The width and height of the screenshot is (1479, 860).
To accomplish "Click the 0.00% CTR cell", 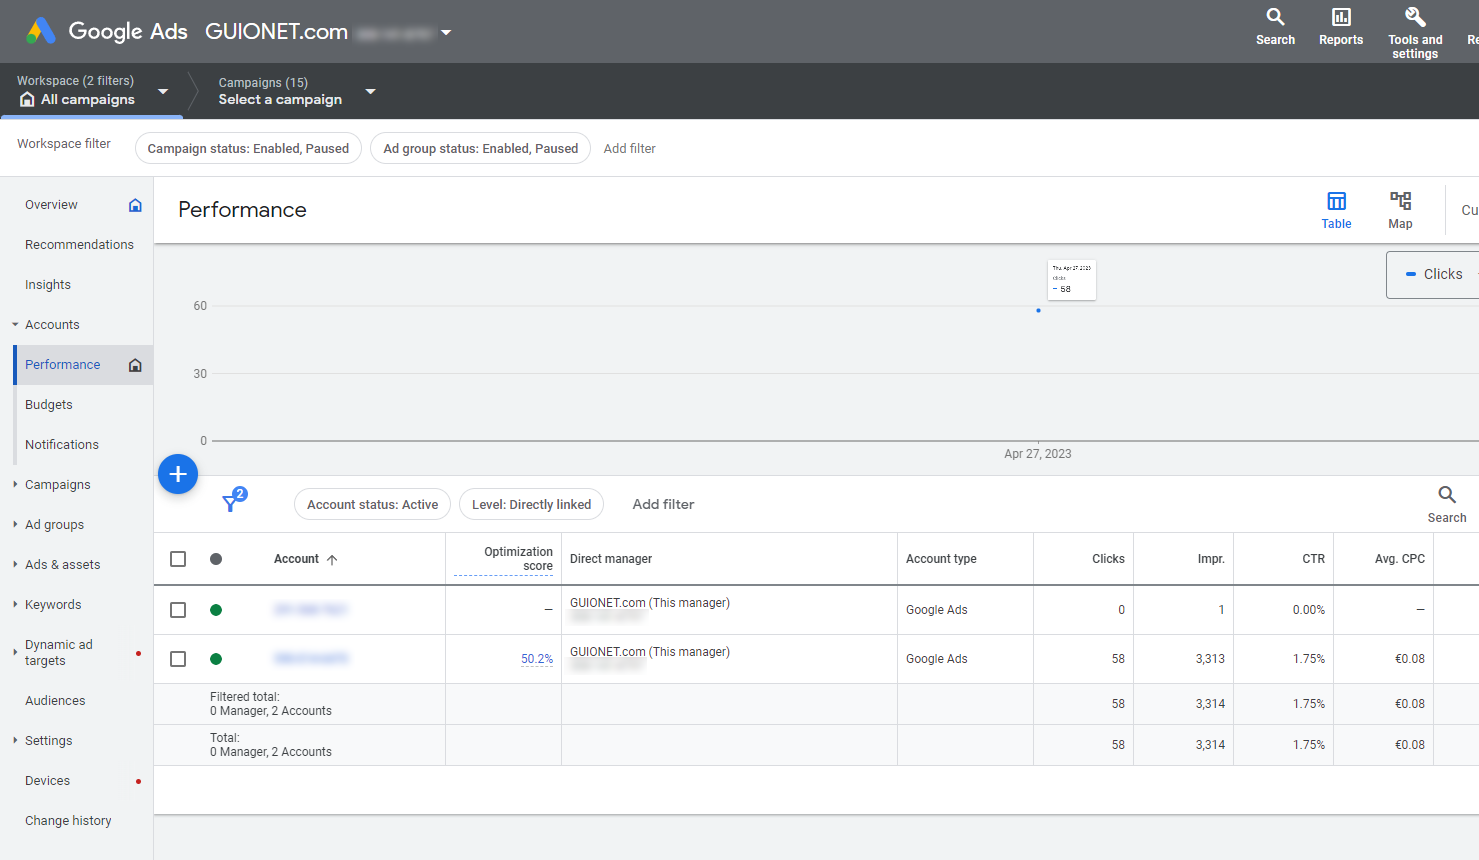I will (1308, 610).
